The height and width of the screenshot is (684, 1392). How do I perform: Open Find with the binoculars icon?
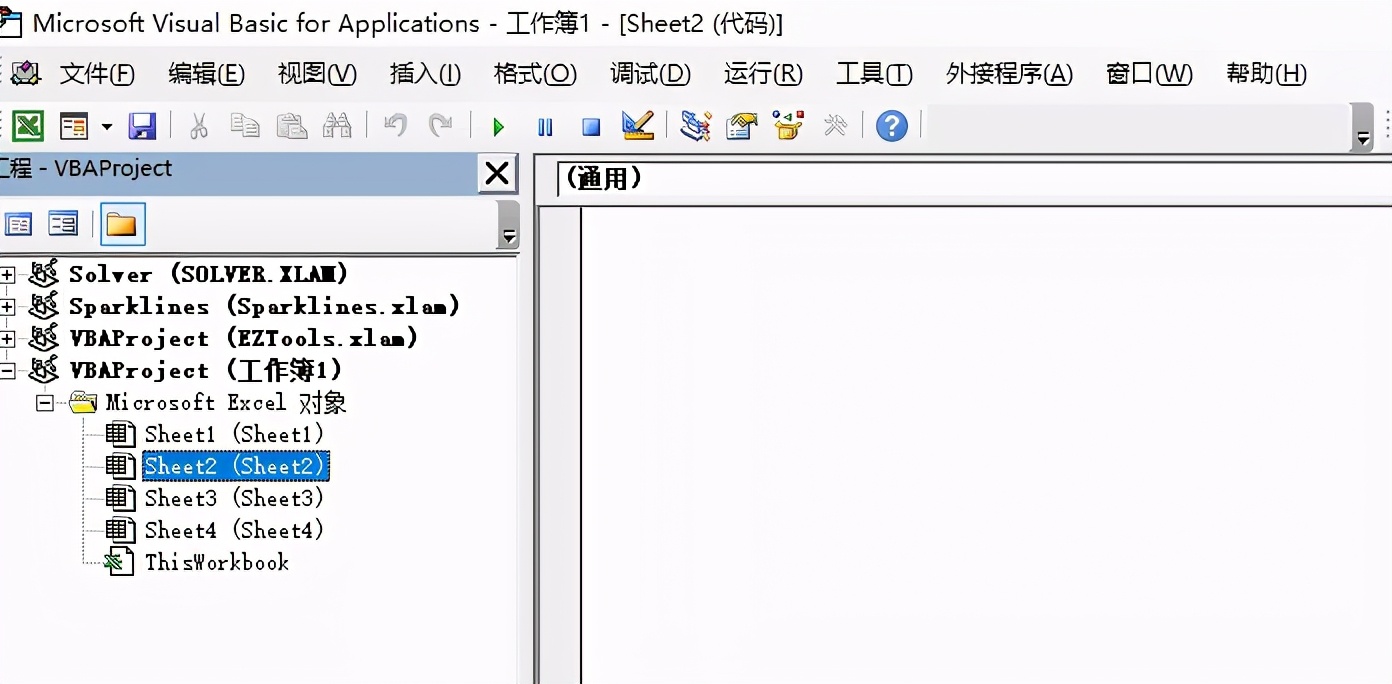(337, 126)
